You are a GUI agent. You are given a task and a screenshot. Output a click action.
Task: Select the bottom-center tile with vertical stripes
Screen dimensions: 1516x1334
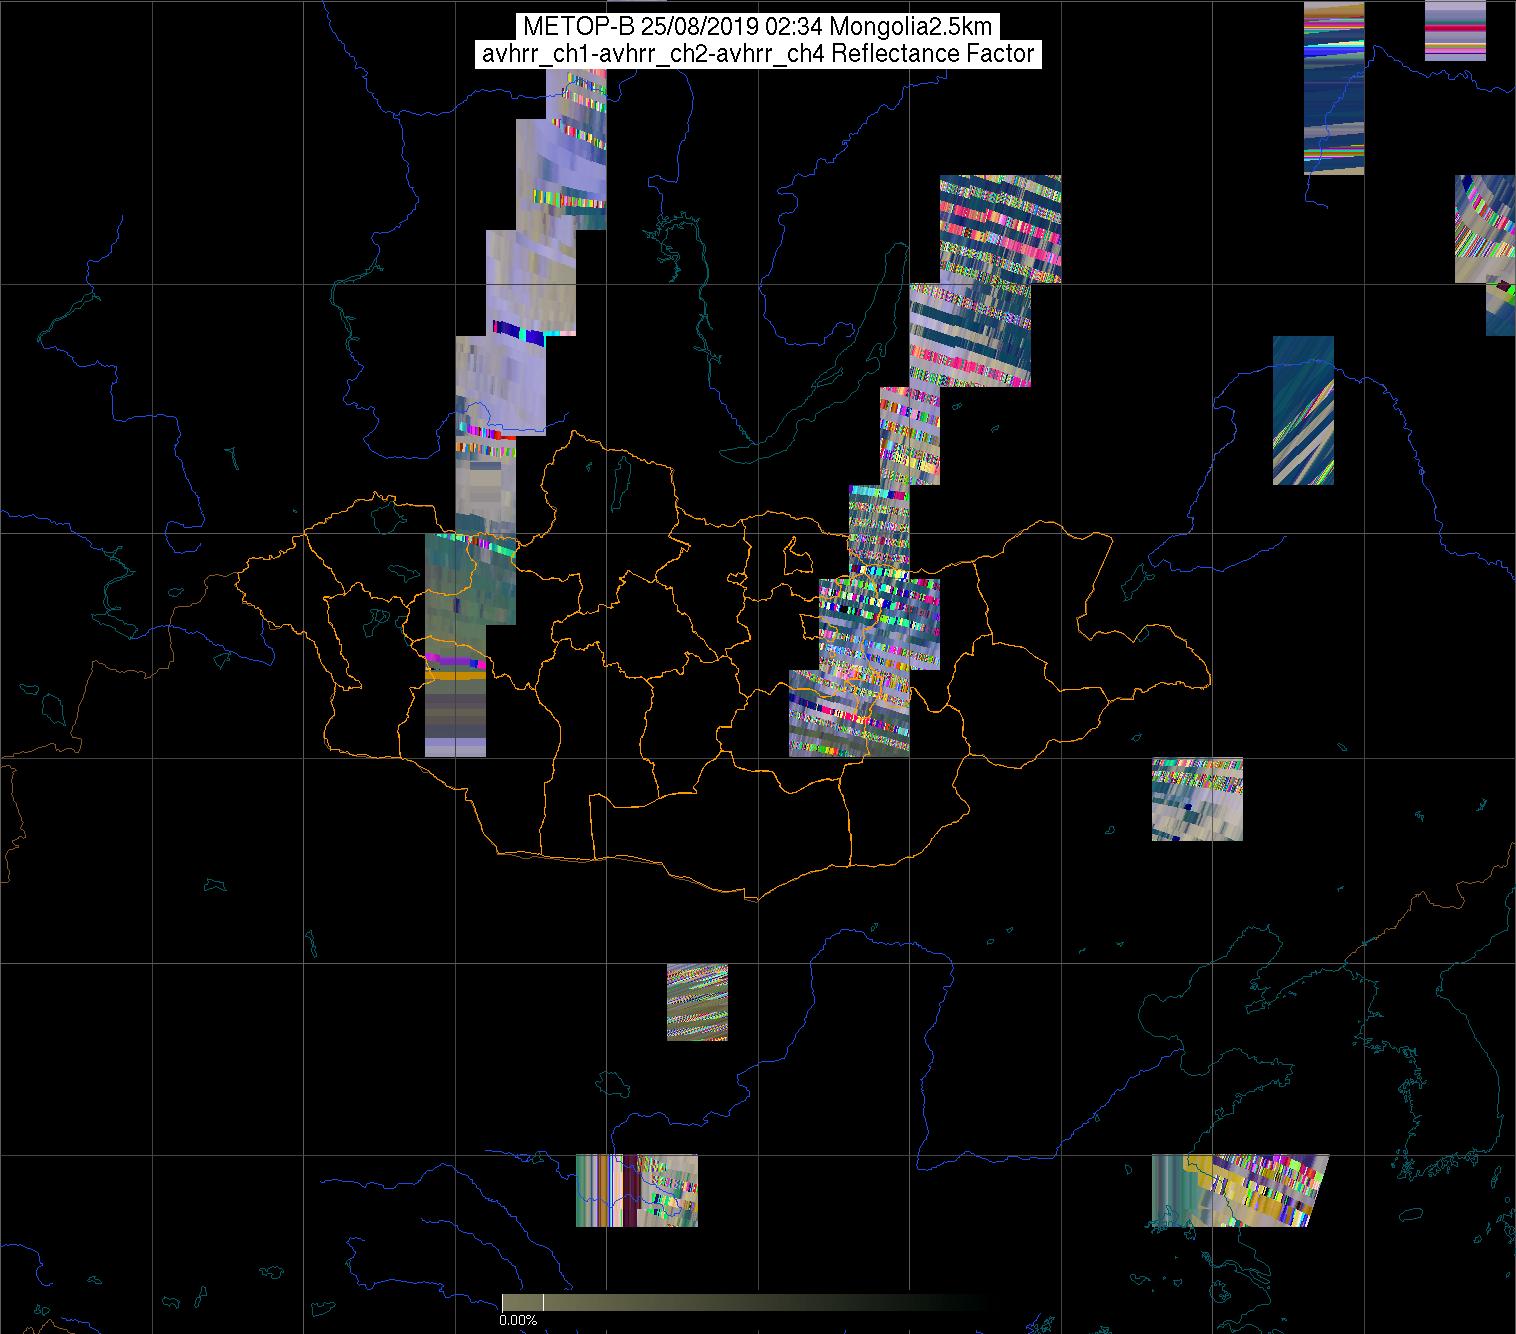click(x=636, y=1190)
